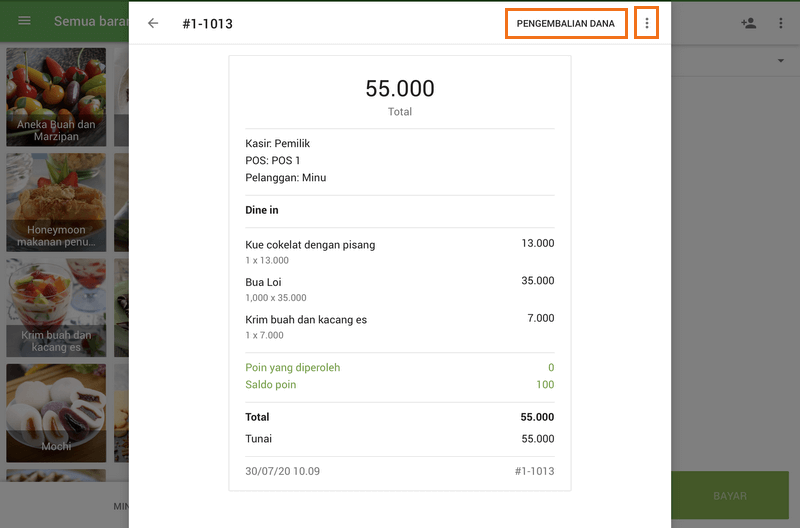Click the green BAYAR button
The width and height of the screenshot is (800, 528).
pos(729,495)
